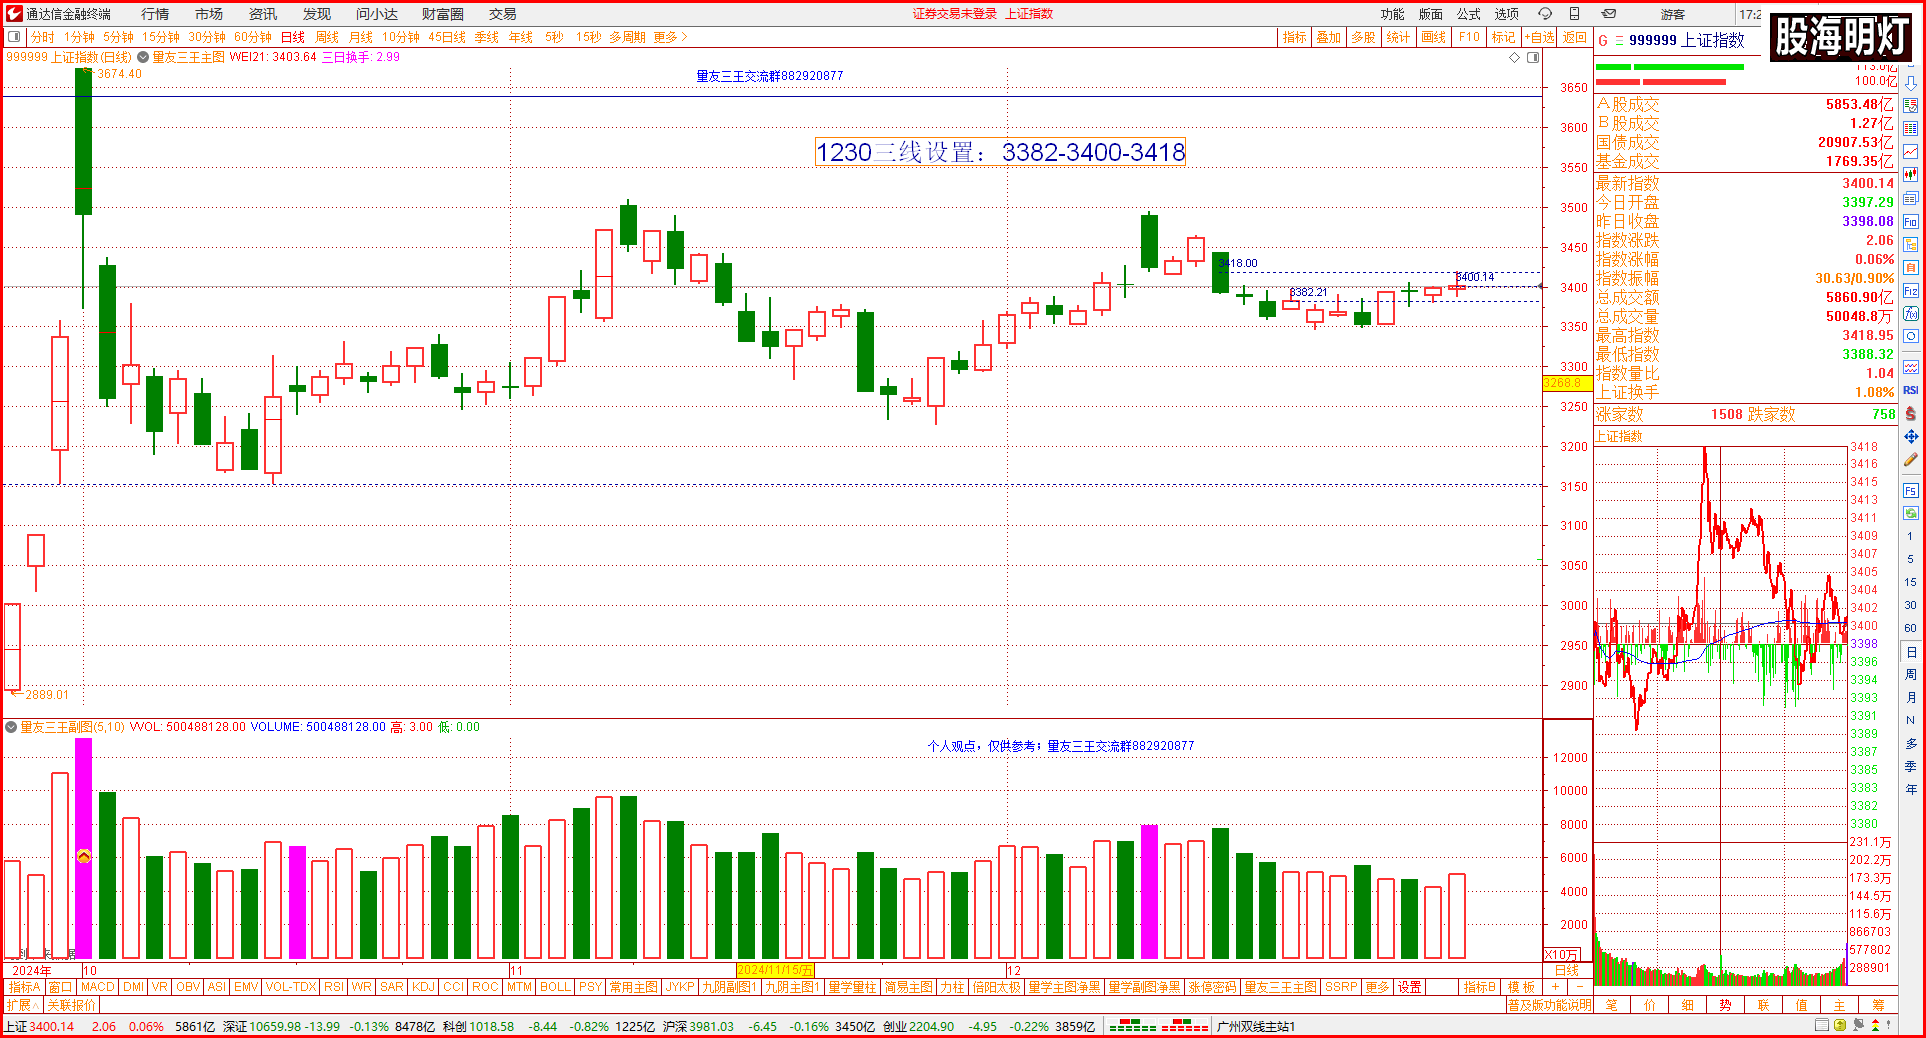Click the blue cross move icon in sidebar
The width and height of the screenshot is (1926, 1038).
tap(1910, 436)
